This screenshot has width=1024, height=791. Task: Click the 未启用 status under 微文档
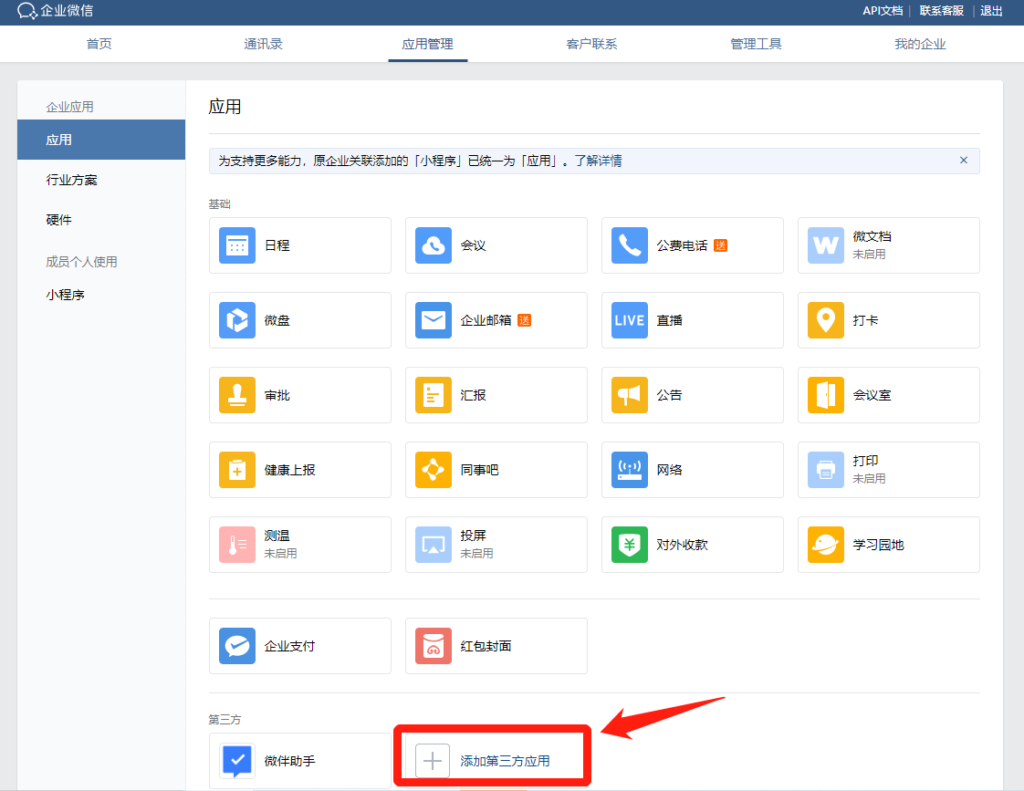869,254
